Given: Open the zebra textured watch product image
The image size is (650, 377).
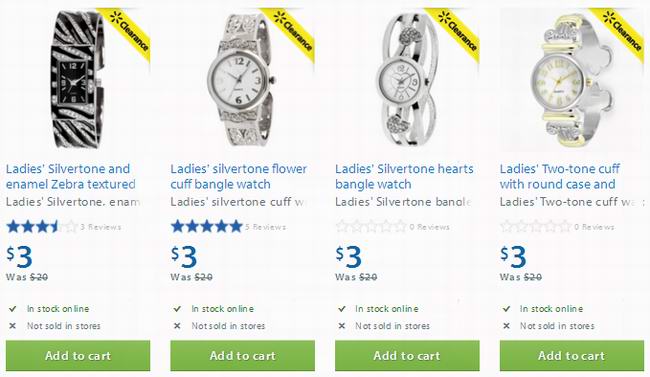Looking at the screenshot, I should click(x=78, y=80).
